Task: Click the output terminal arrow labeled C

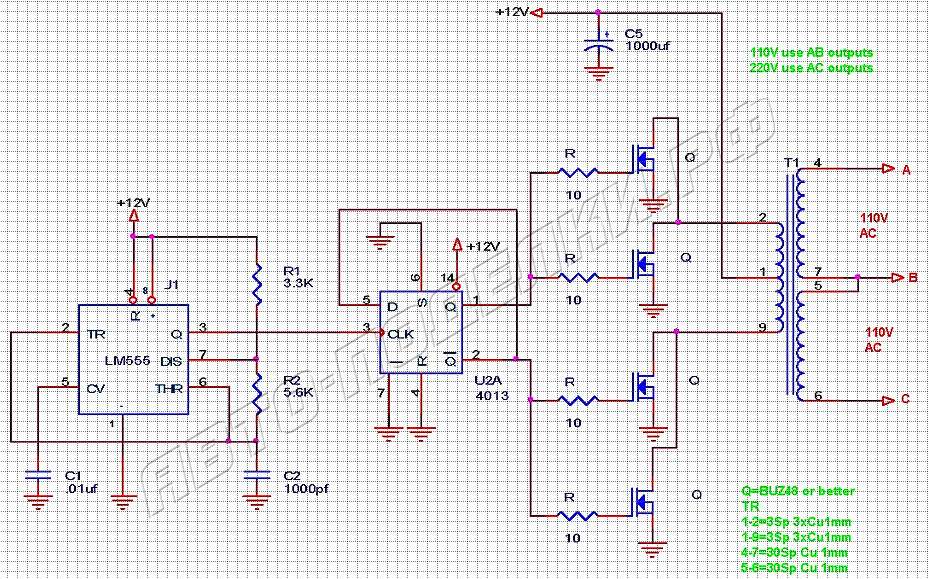Action: [x=888, y=401]
